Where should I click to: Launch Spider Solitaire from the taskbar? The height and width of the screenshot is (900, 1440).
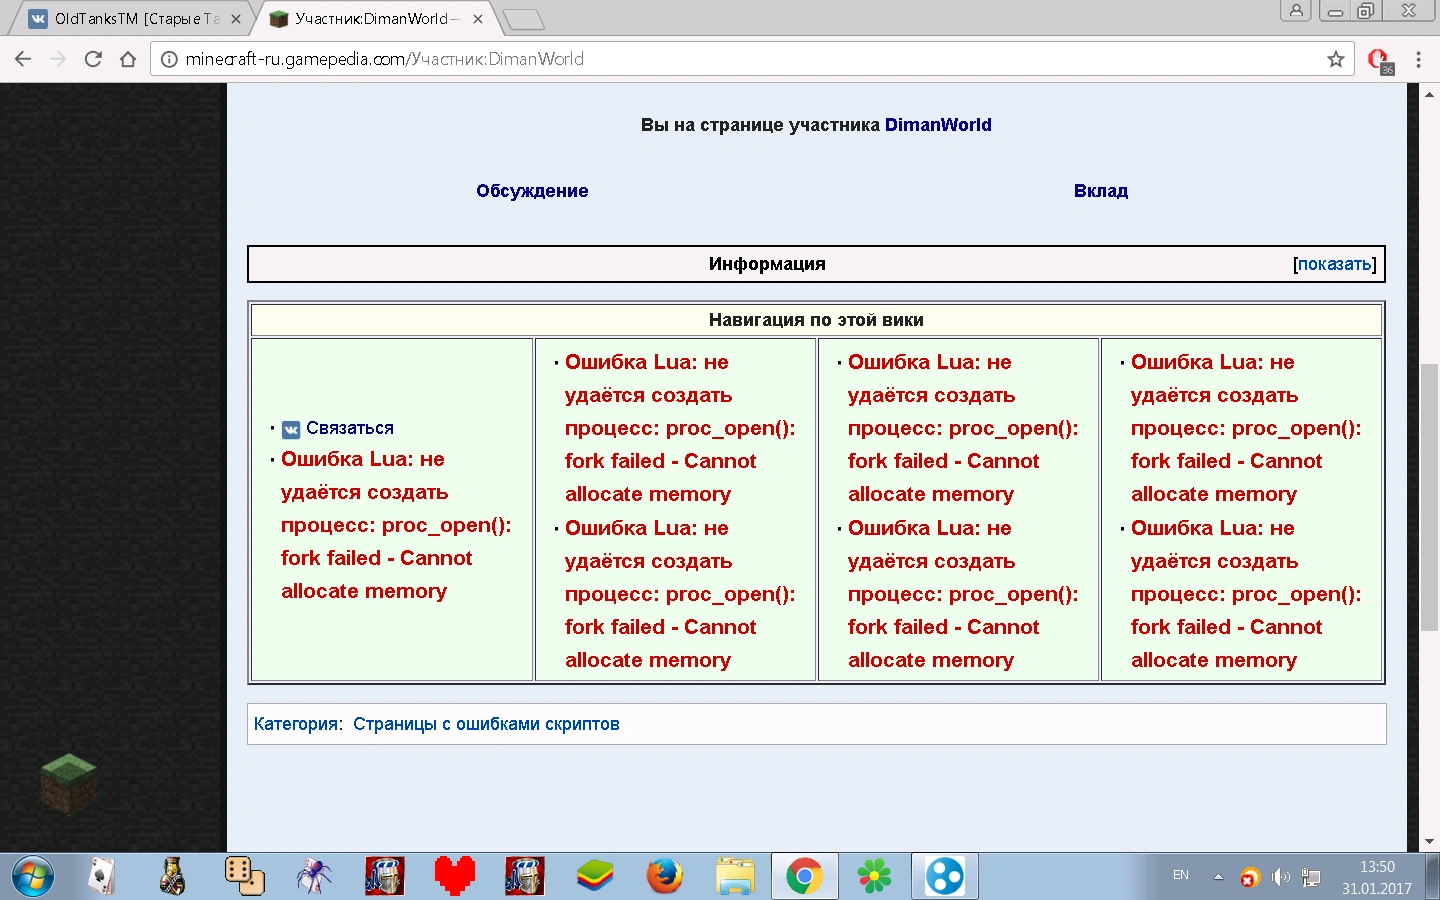[x=314, y=877]
